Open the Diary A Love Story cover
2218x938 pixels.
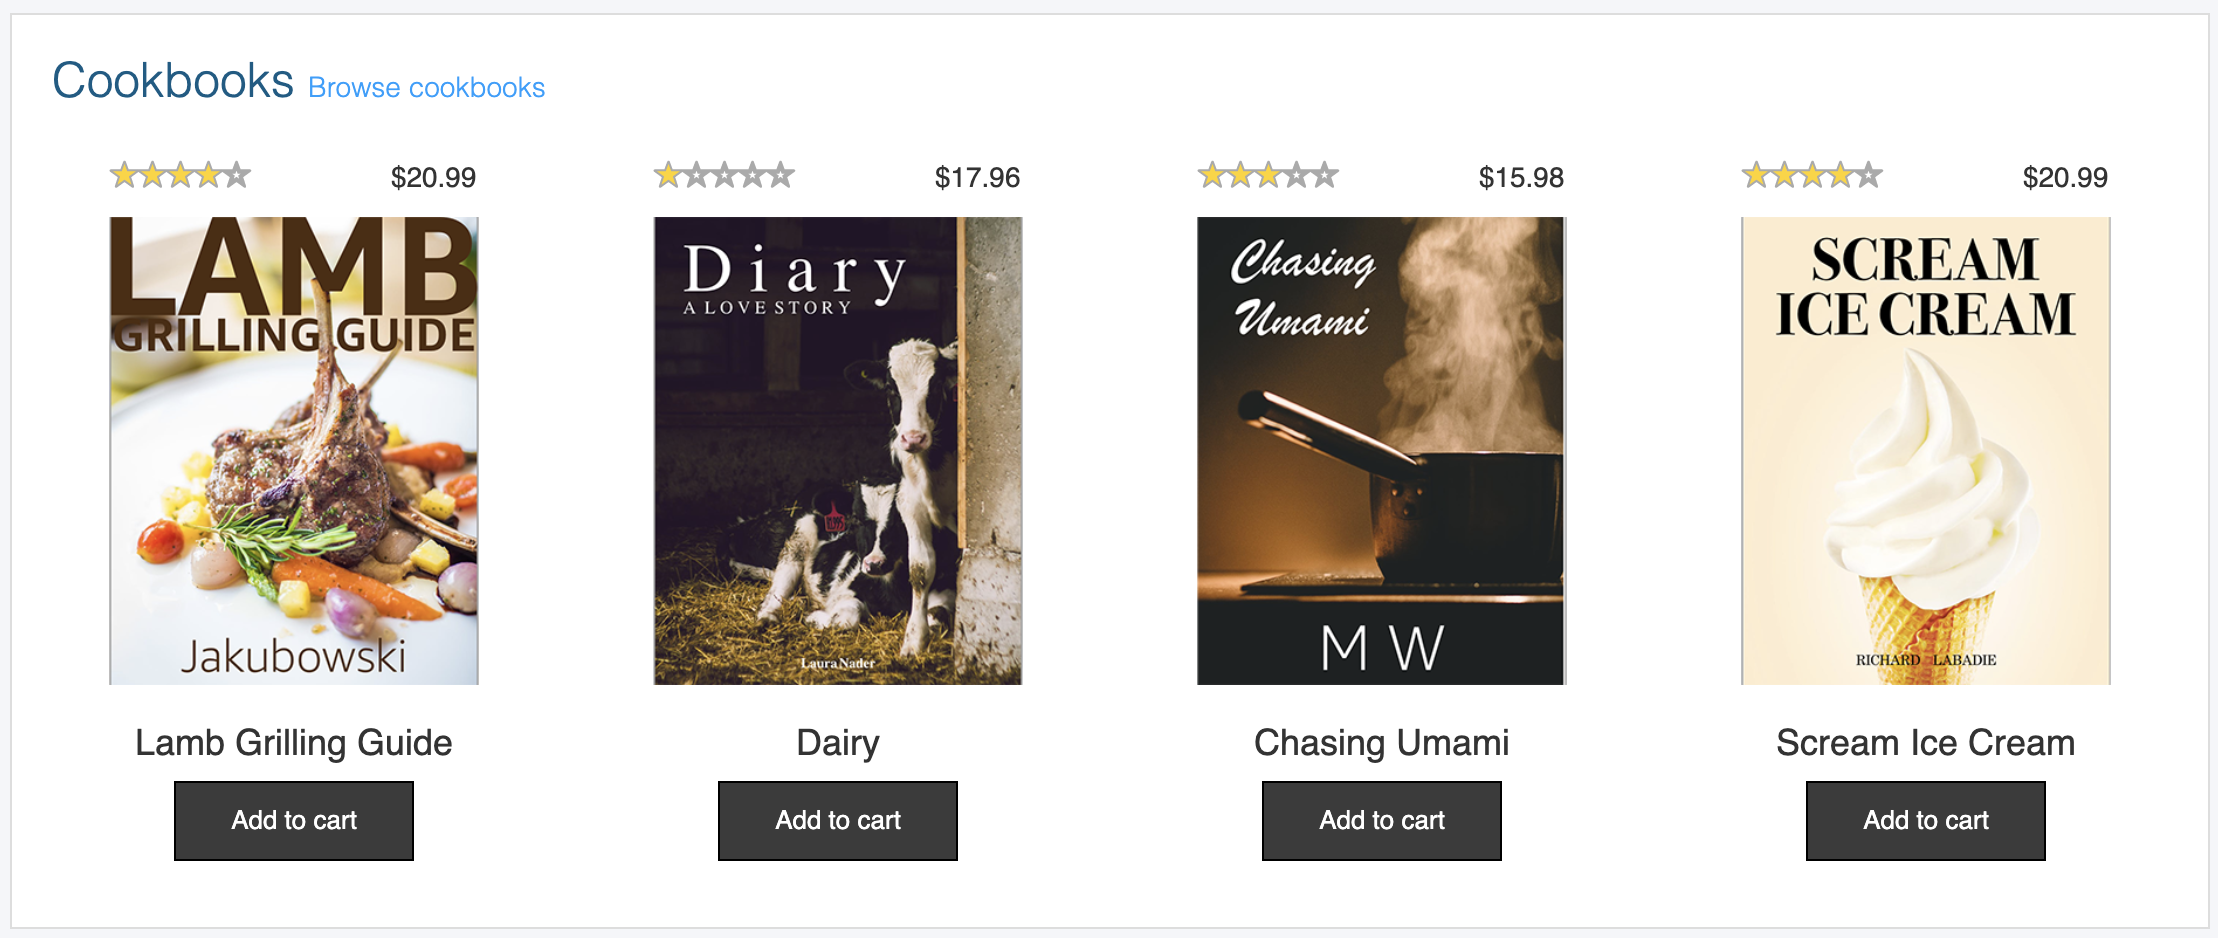(838, 451)
